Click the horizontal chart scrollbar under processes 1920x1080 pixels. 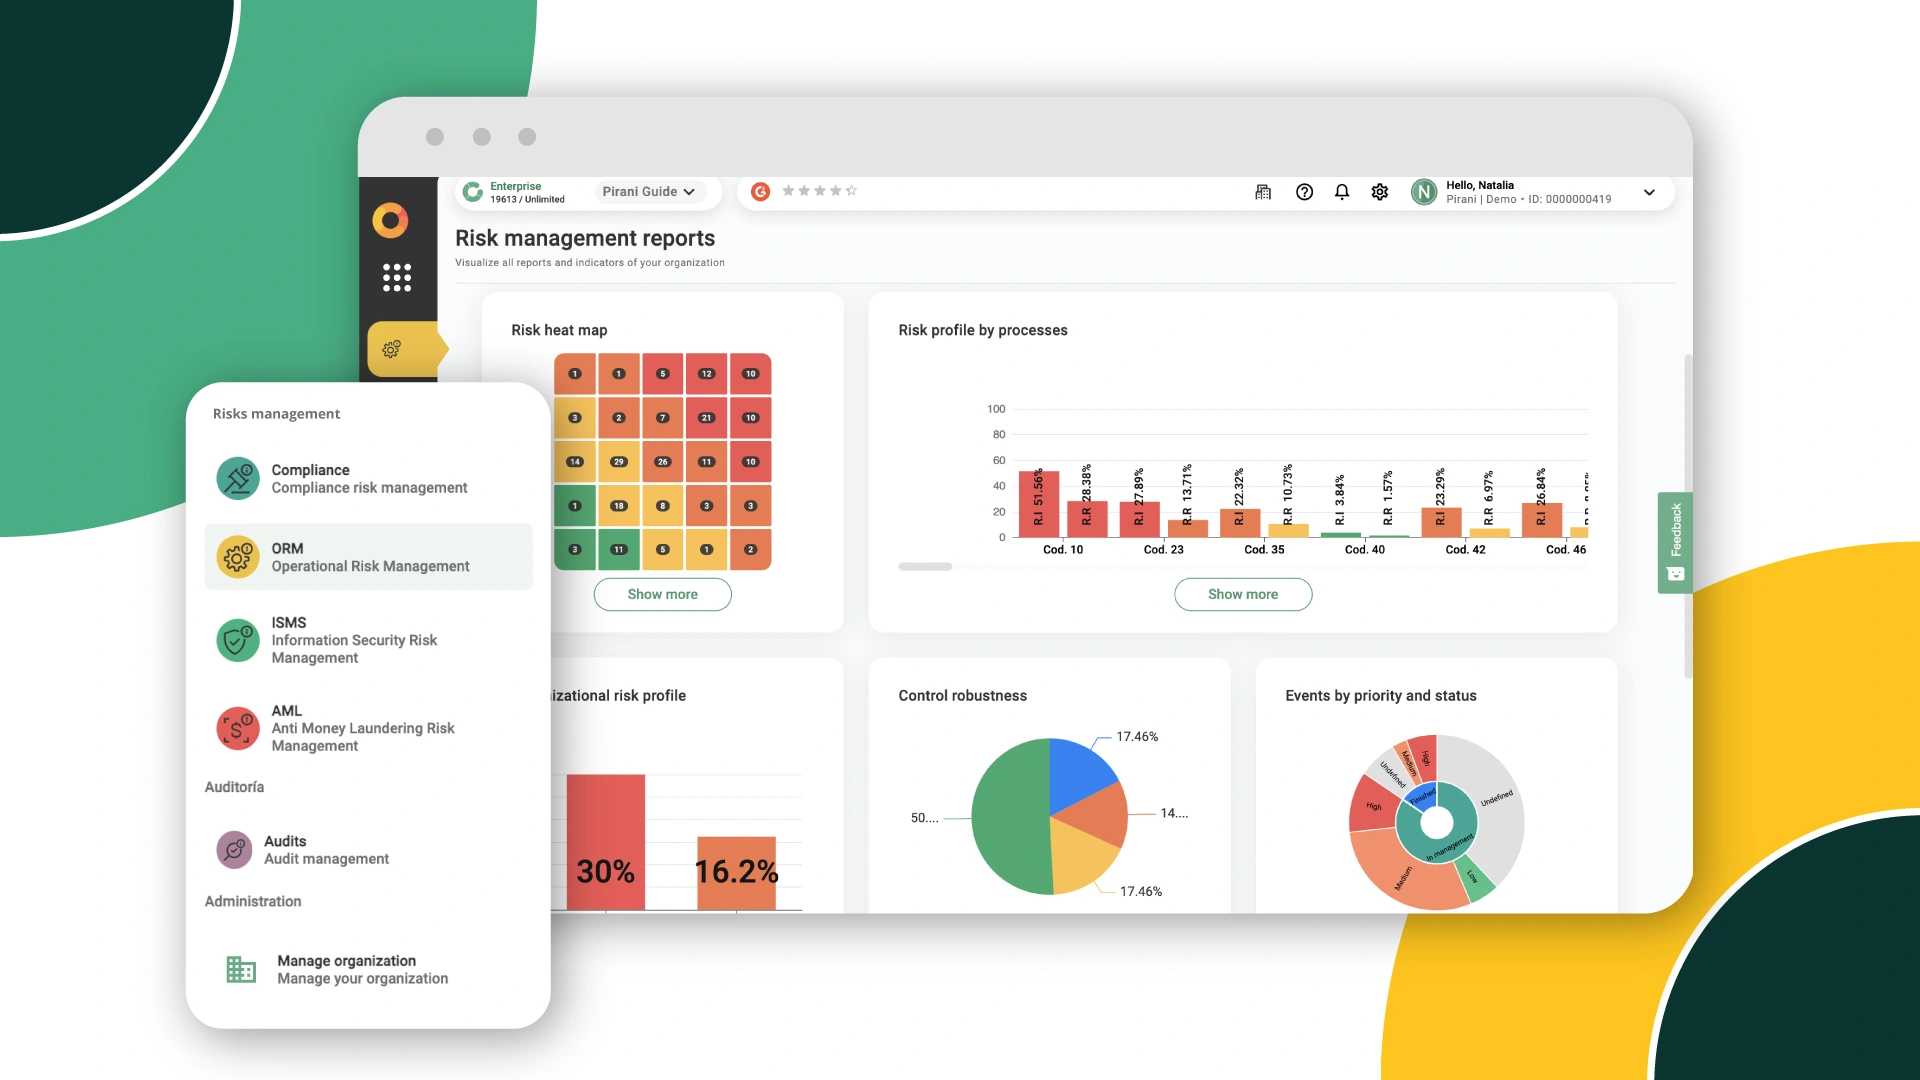[x=925, y=567]
